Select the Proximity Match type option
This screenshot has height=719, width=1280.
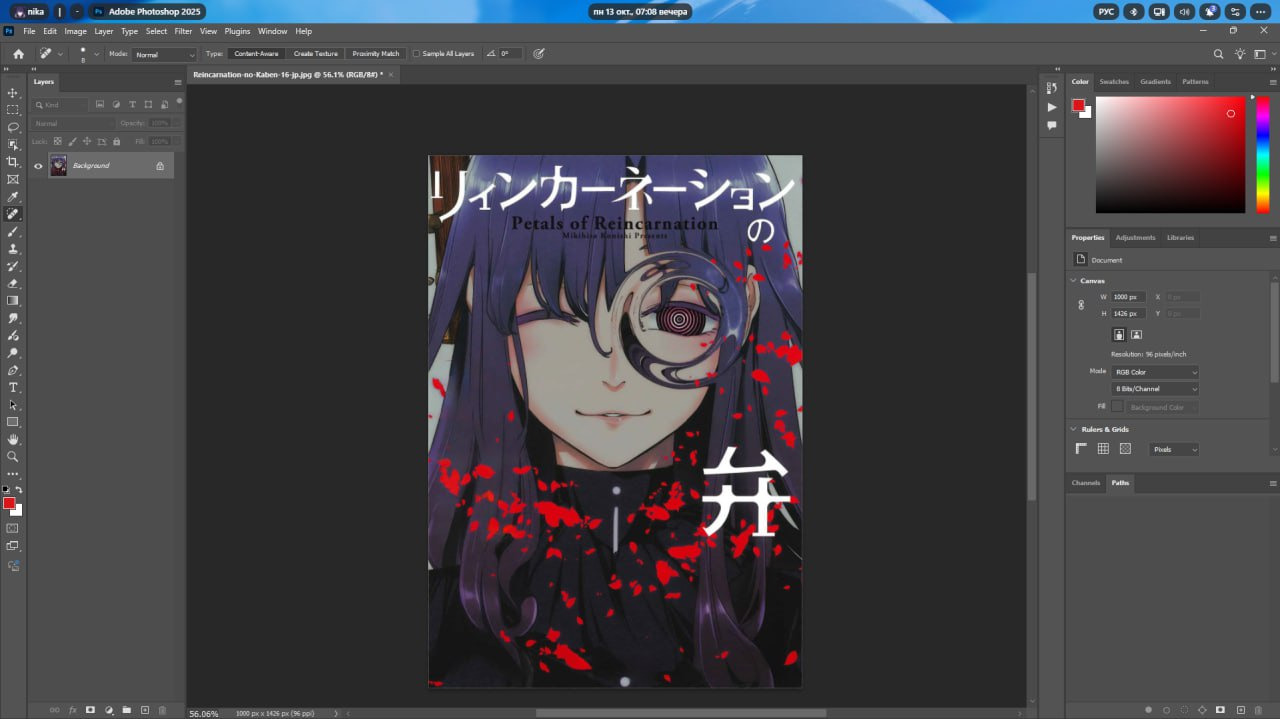(376, 54)
